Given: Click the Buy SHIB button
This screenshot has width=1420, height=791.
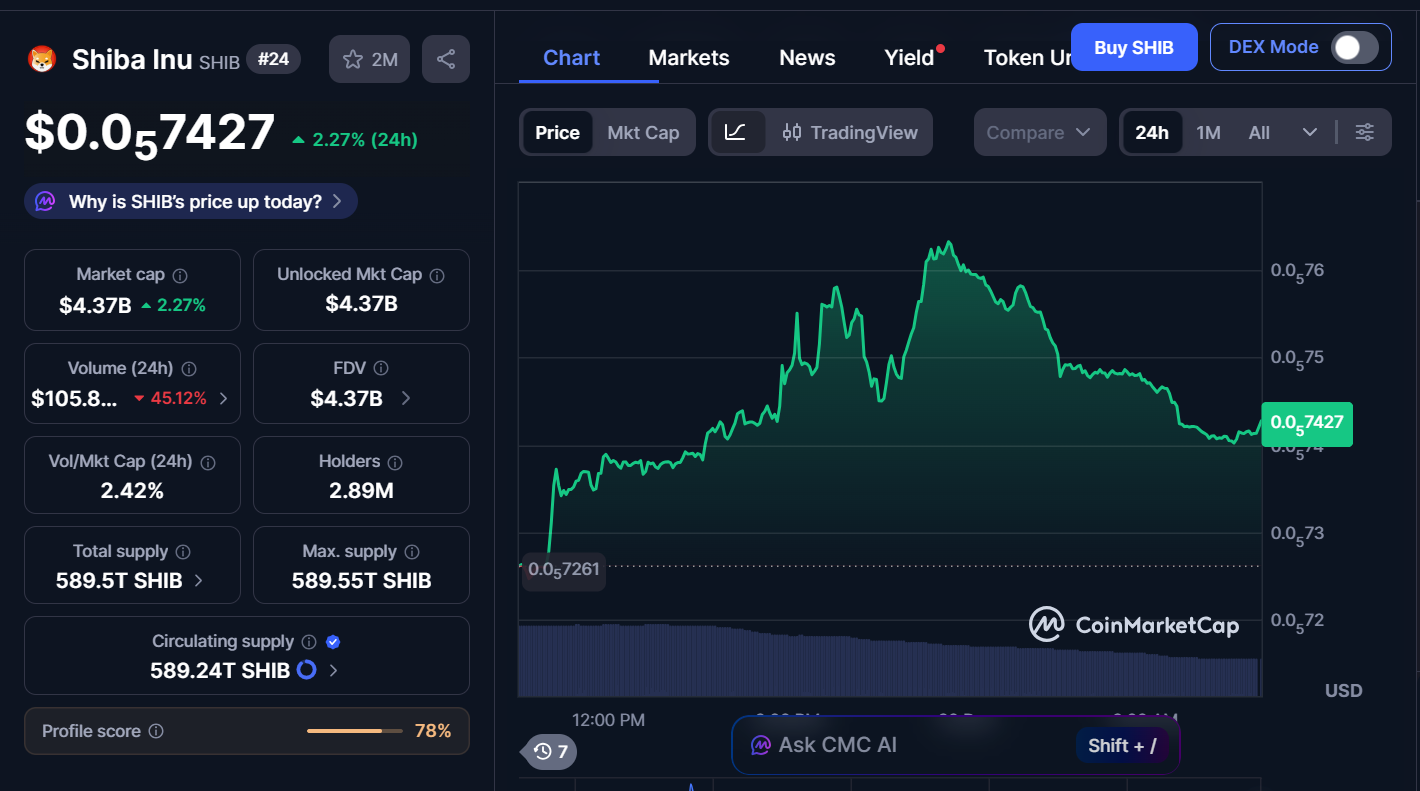Looking at the screenshot, I should point(1133,47).
